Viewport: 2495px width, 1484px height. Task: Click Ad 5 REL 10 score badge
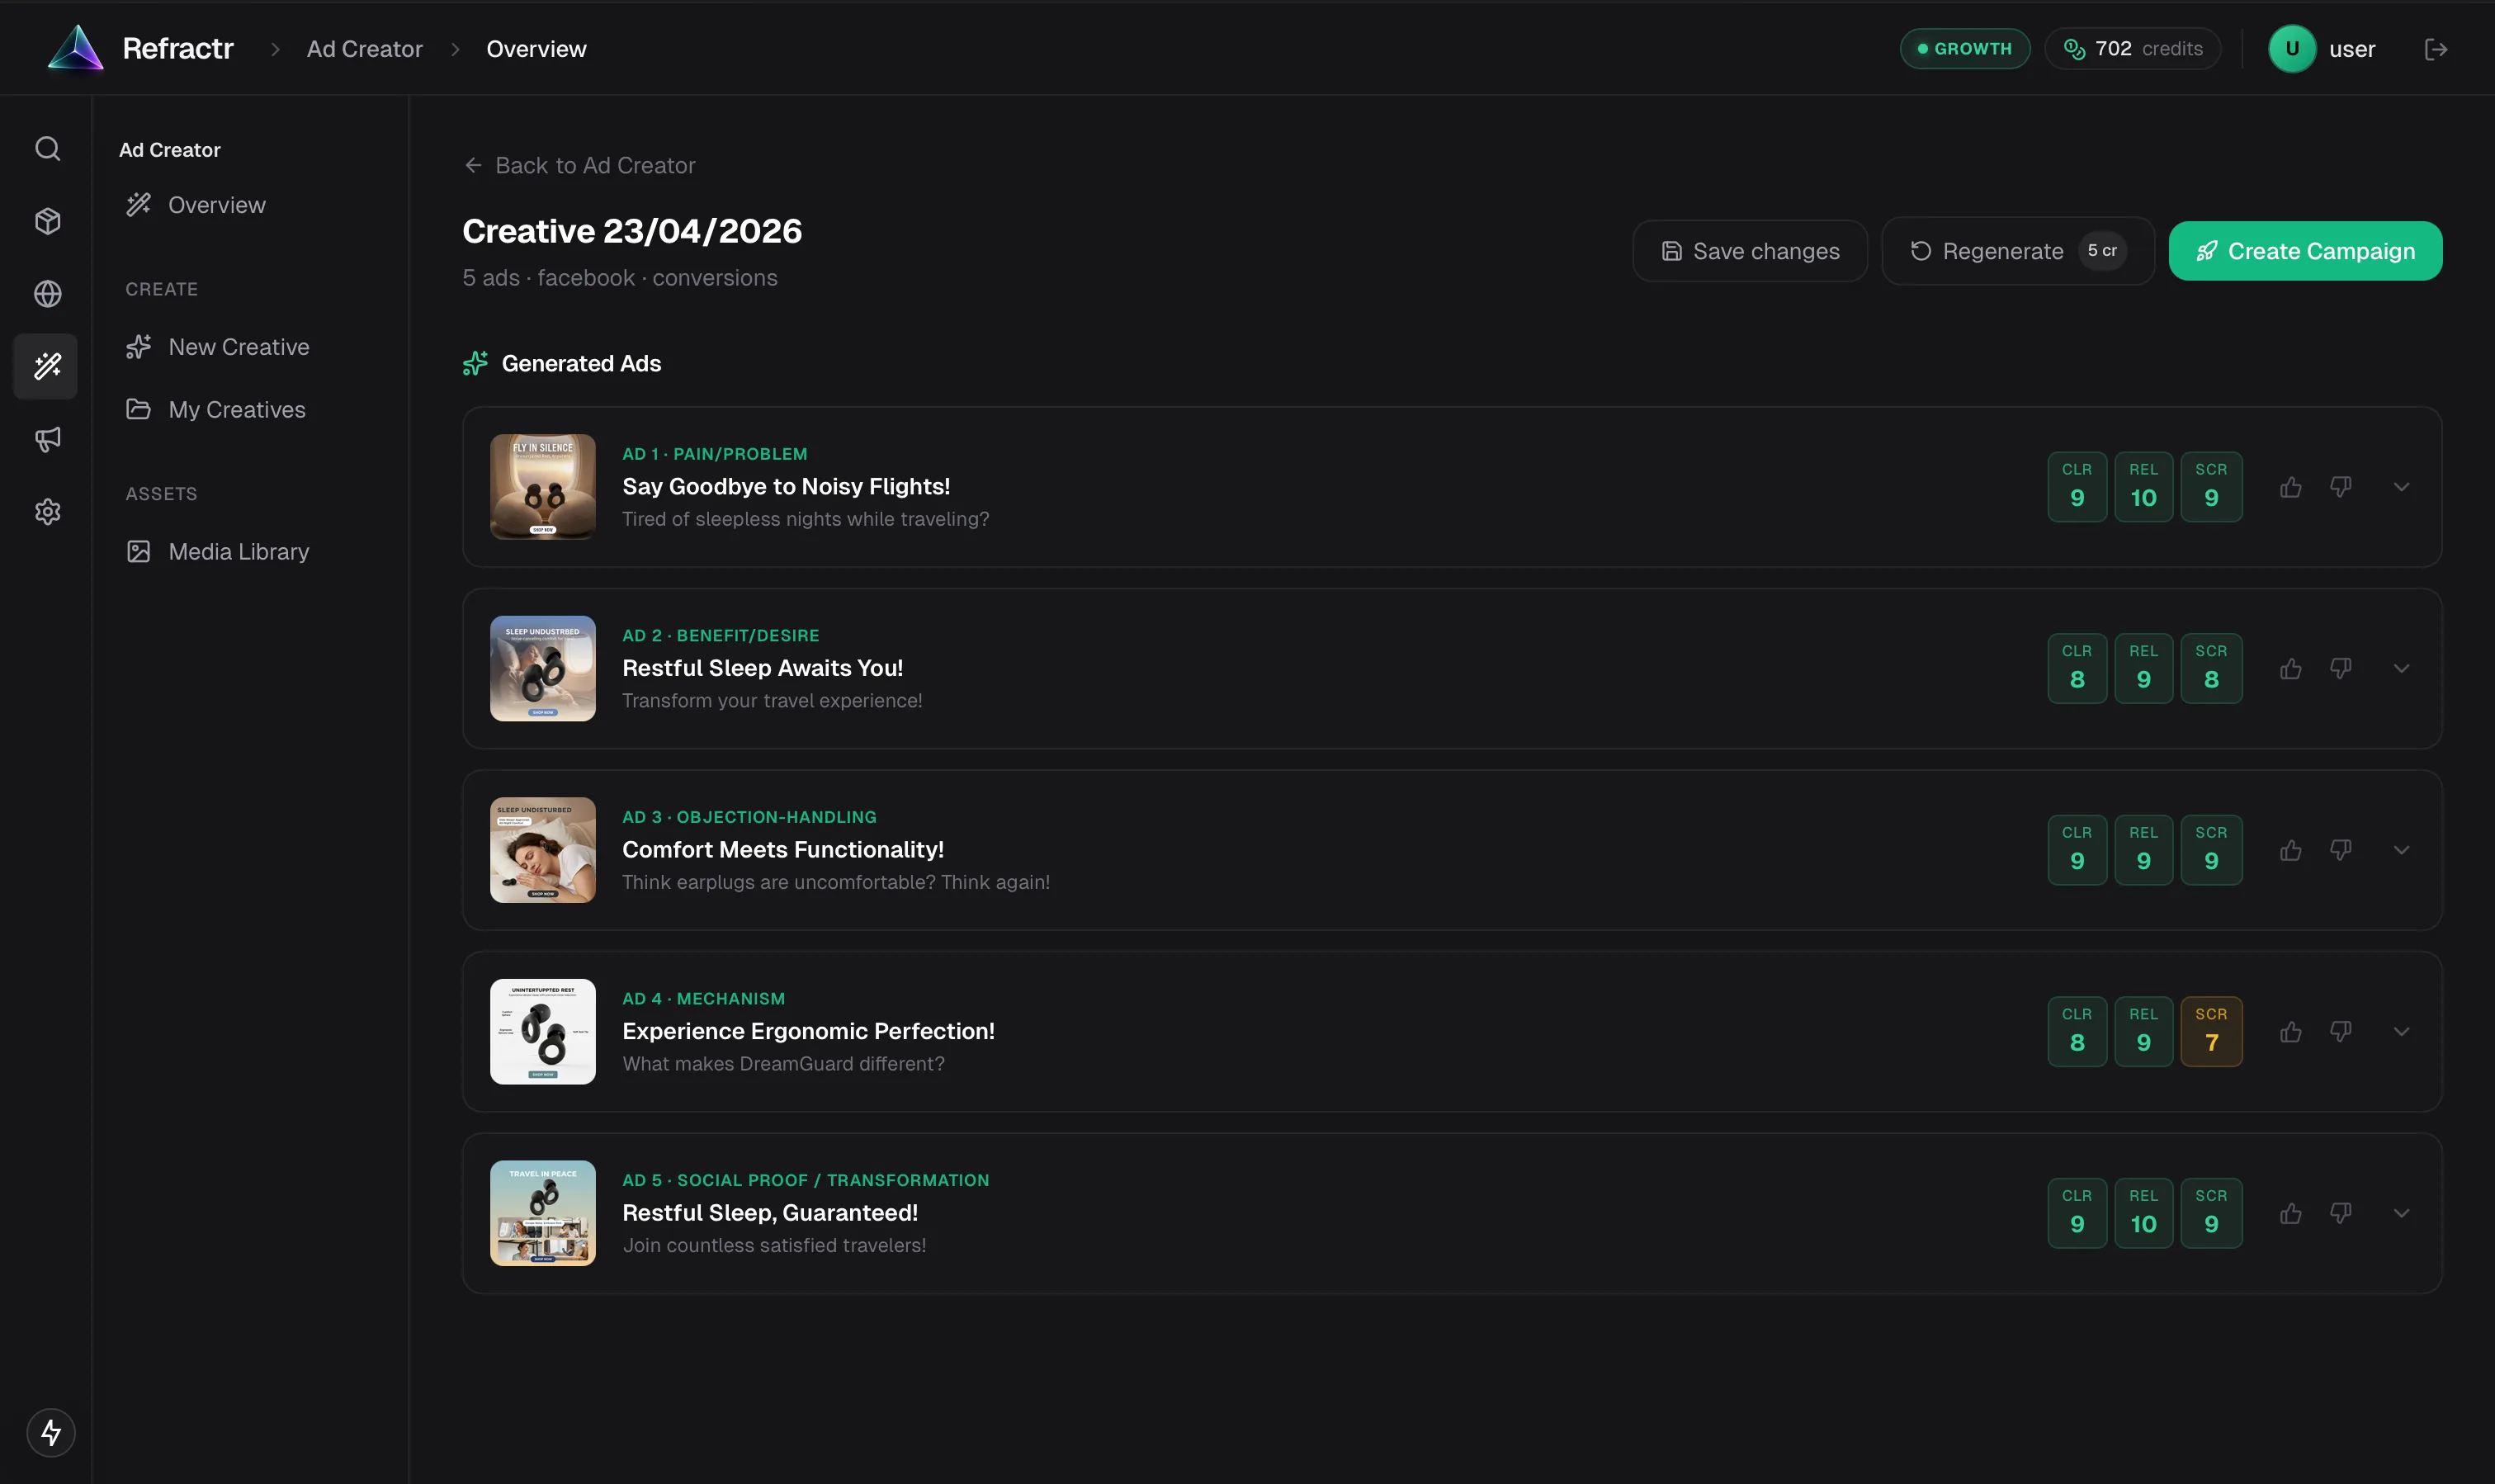pos(2143,1213)
